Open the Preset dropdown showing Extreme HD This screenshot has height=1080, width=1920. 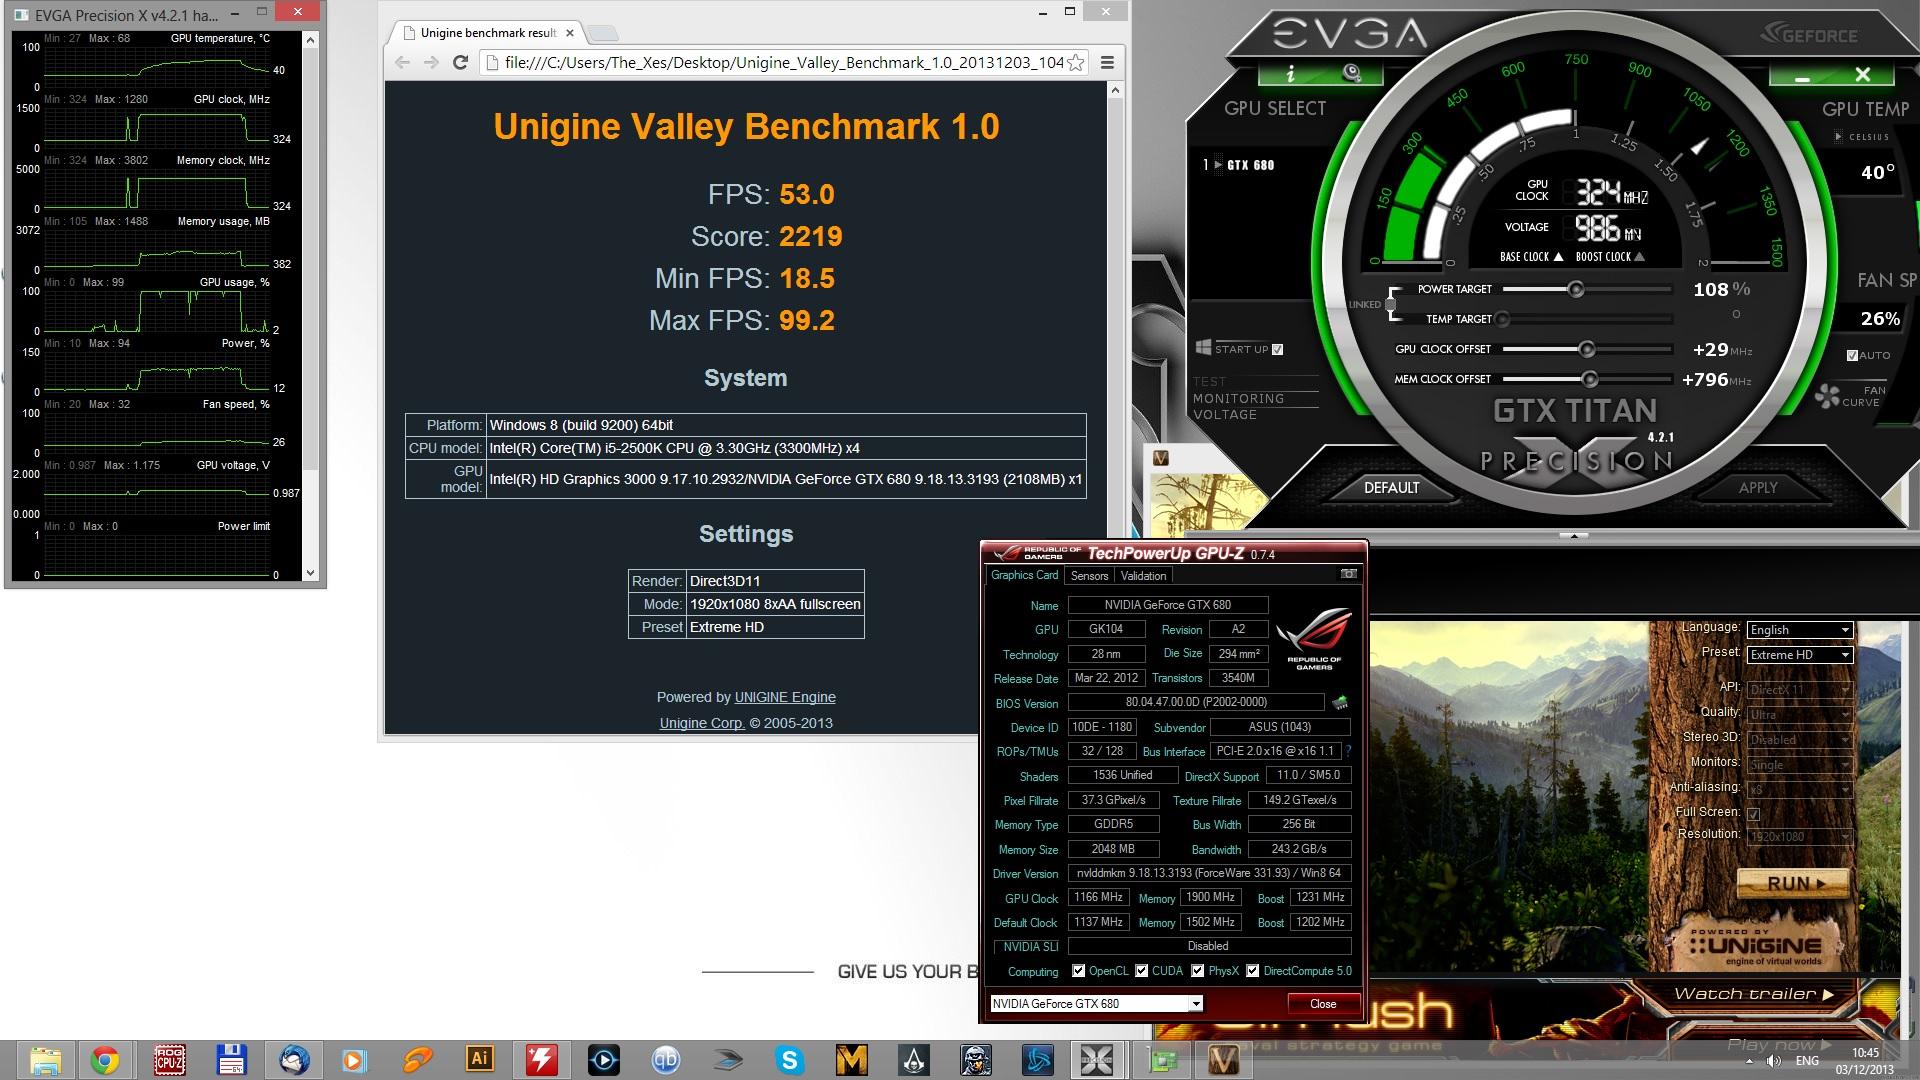(1800, 655)
